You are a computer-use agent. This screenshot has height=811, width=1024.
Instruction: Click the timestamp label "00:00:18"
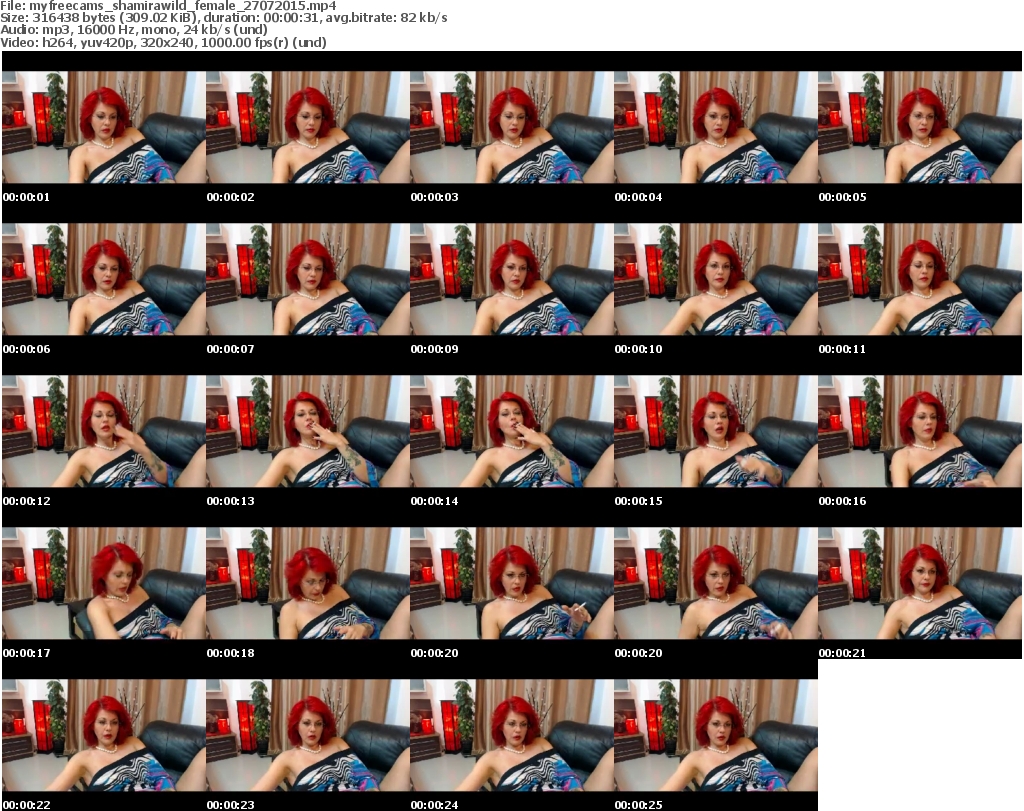231,653
